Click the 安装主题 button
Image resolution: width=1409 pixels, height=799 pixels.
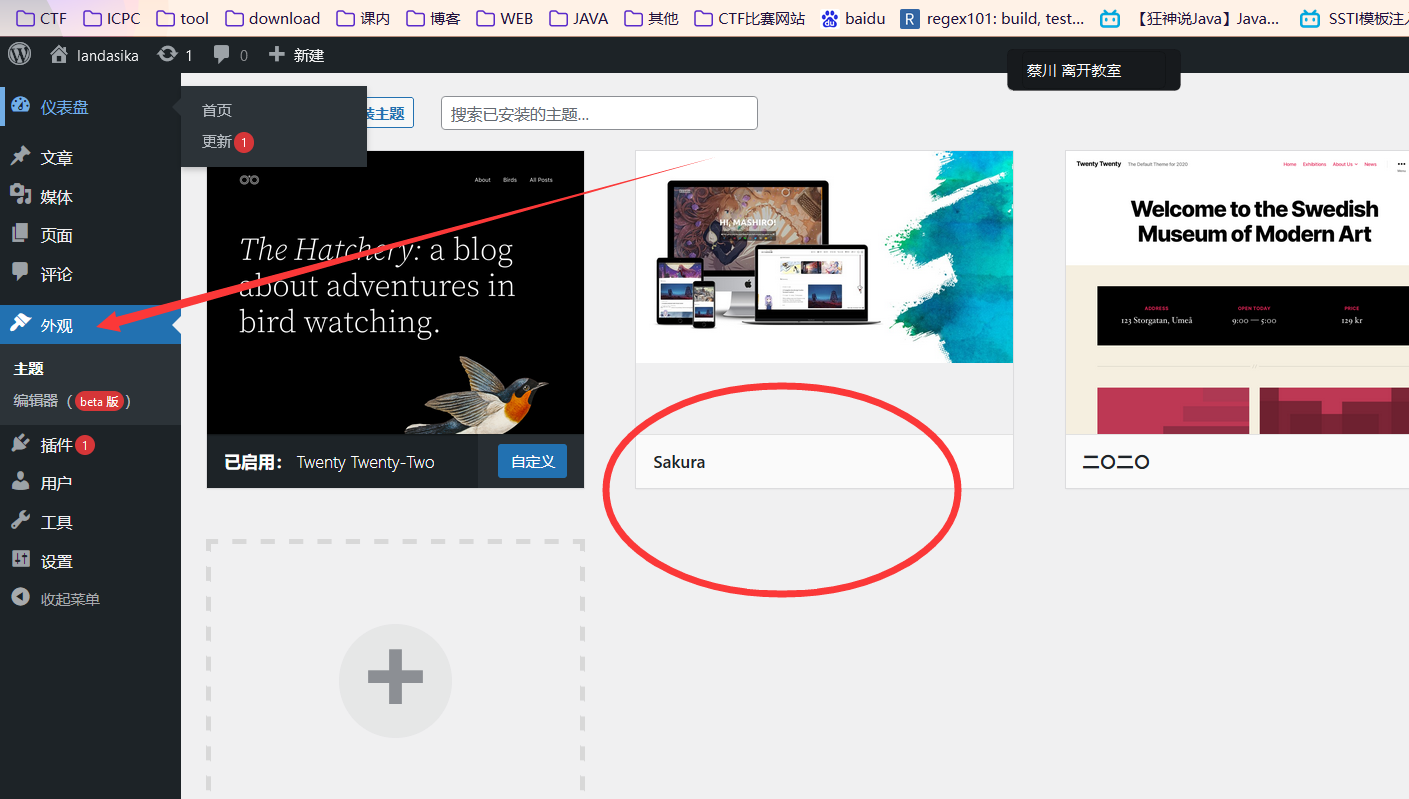point(390,113)
